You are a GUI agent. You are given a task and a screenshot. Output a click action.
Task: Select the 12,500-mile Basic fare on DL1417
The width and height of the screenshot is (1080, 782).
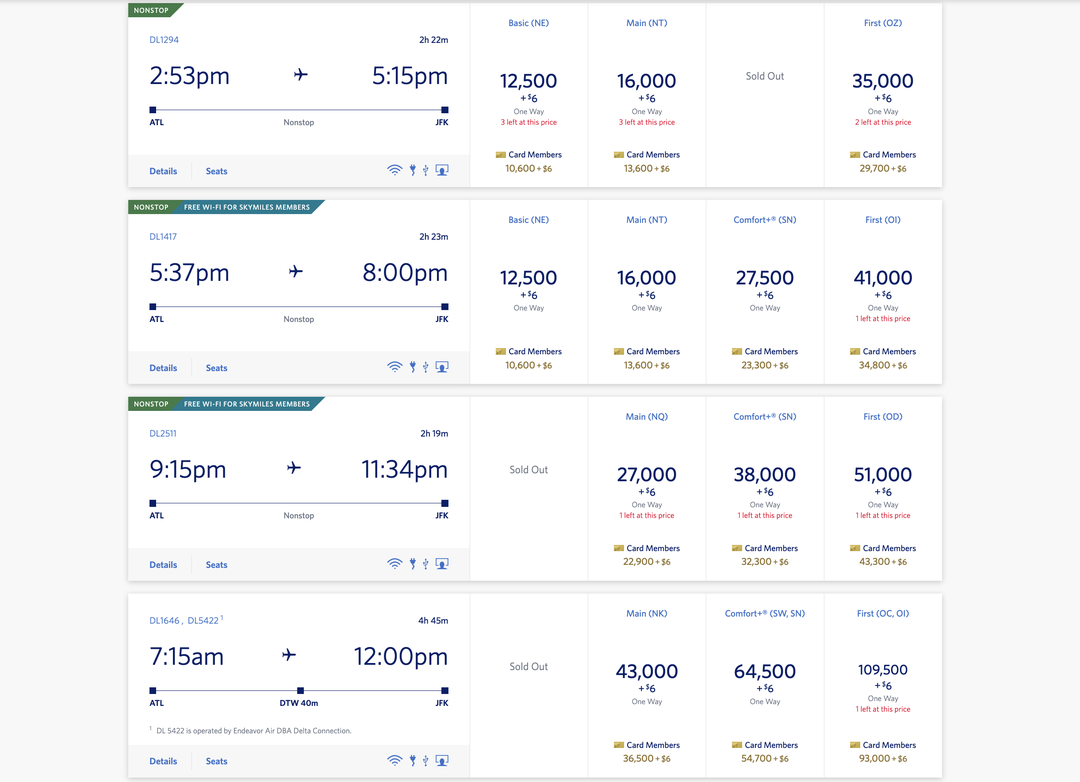coord(528,278)
